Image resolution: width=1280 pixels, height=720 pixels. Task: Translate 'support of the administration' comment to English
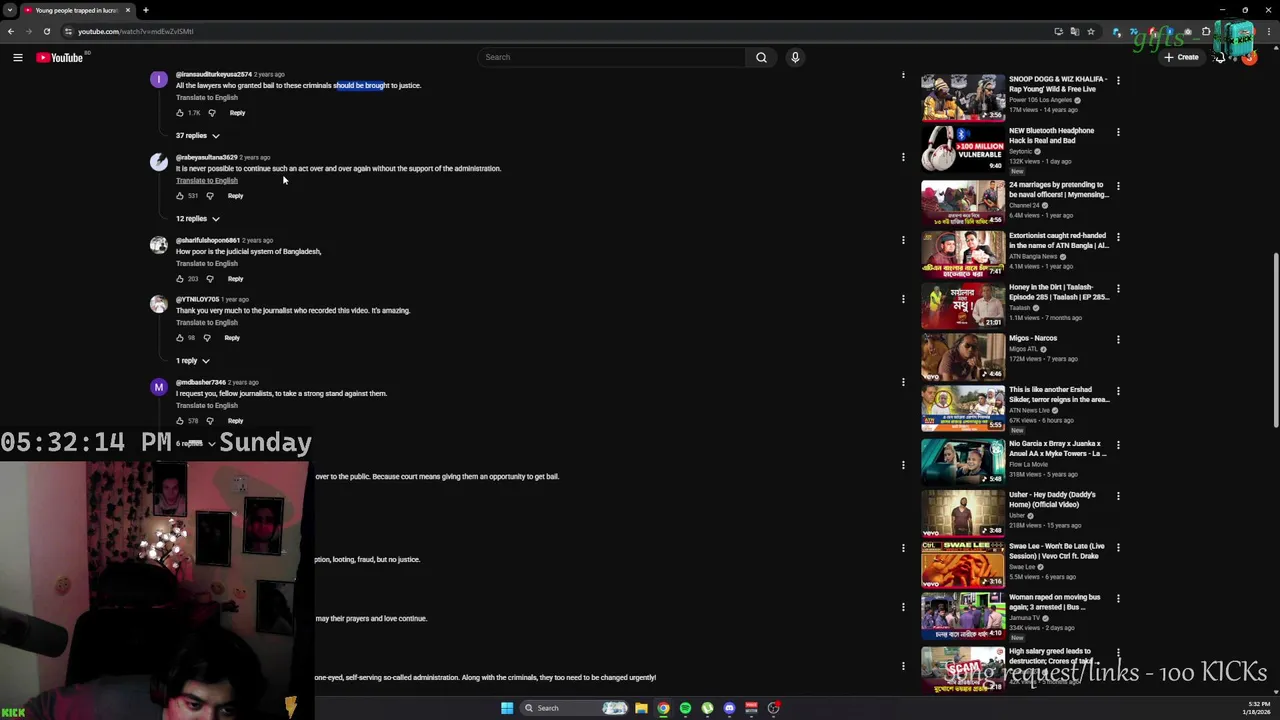click(207, 180)
